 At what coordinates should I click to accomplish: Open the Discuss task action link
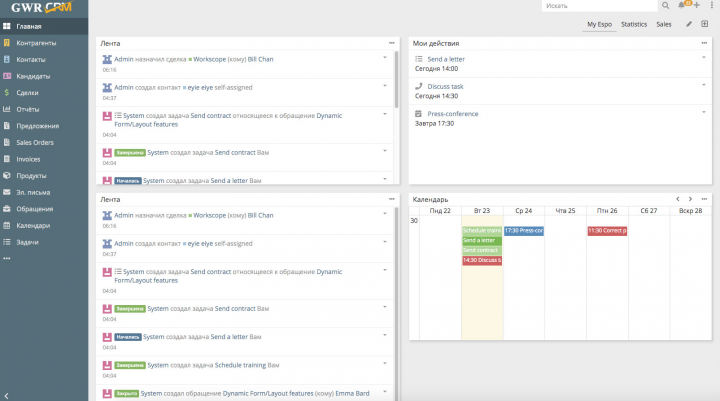click(x=445, y=86)
